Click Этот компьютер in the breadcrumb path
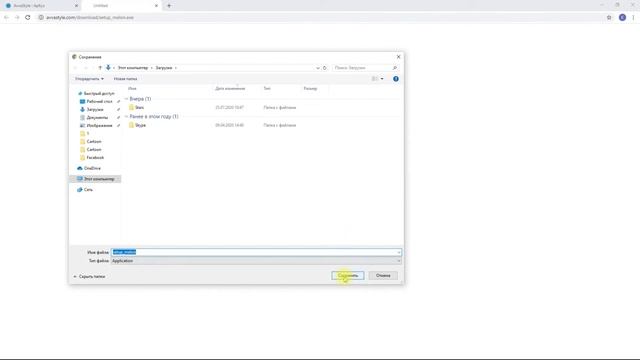This screenshot has height=360, width=640. [x=133, y=68]
